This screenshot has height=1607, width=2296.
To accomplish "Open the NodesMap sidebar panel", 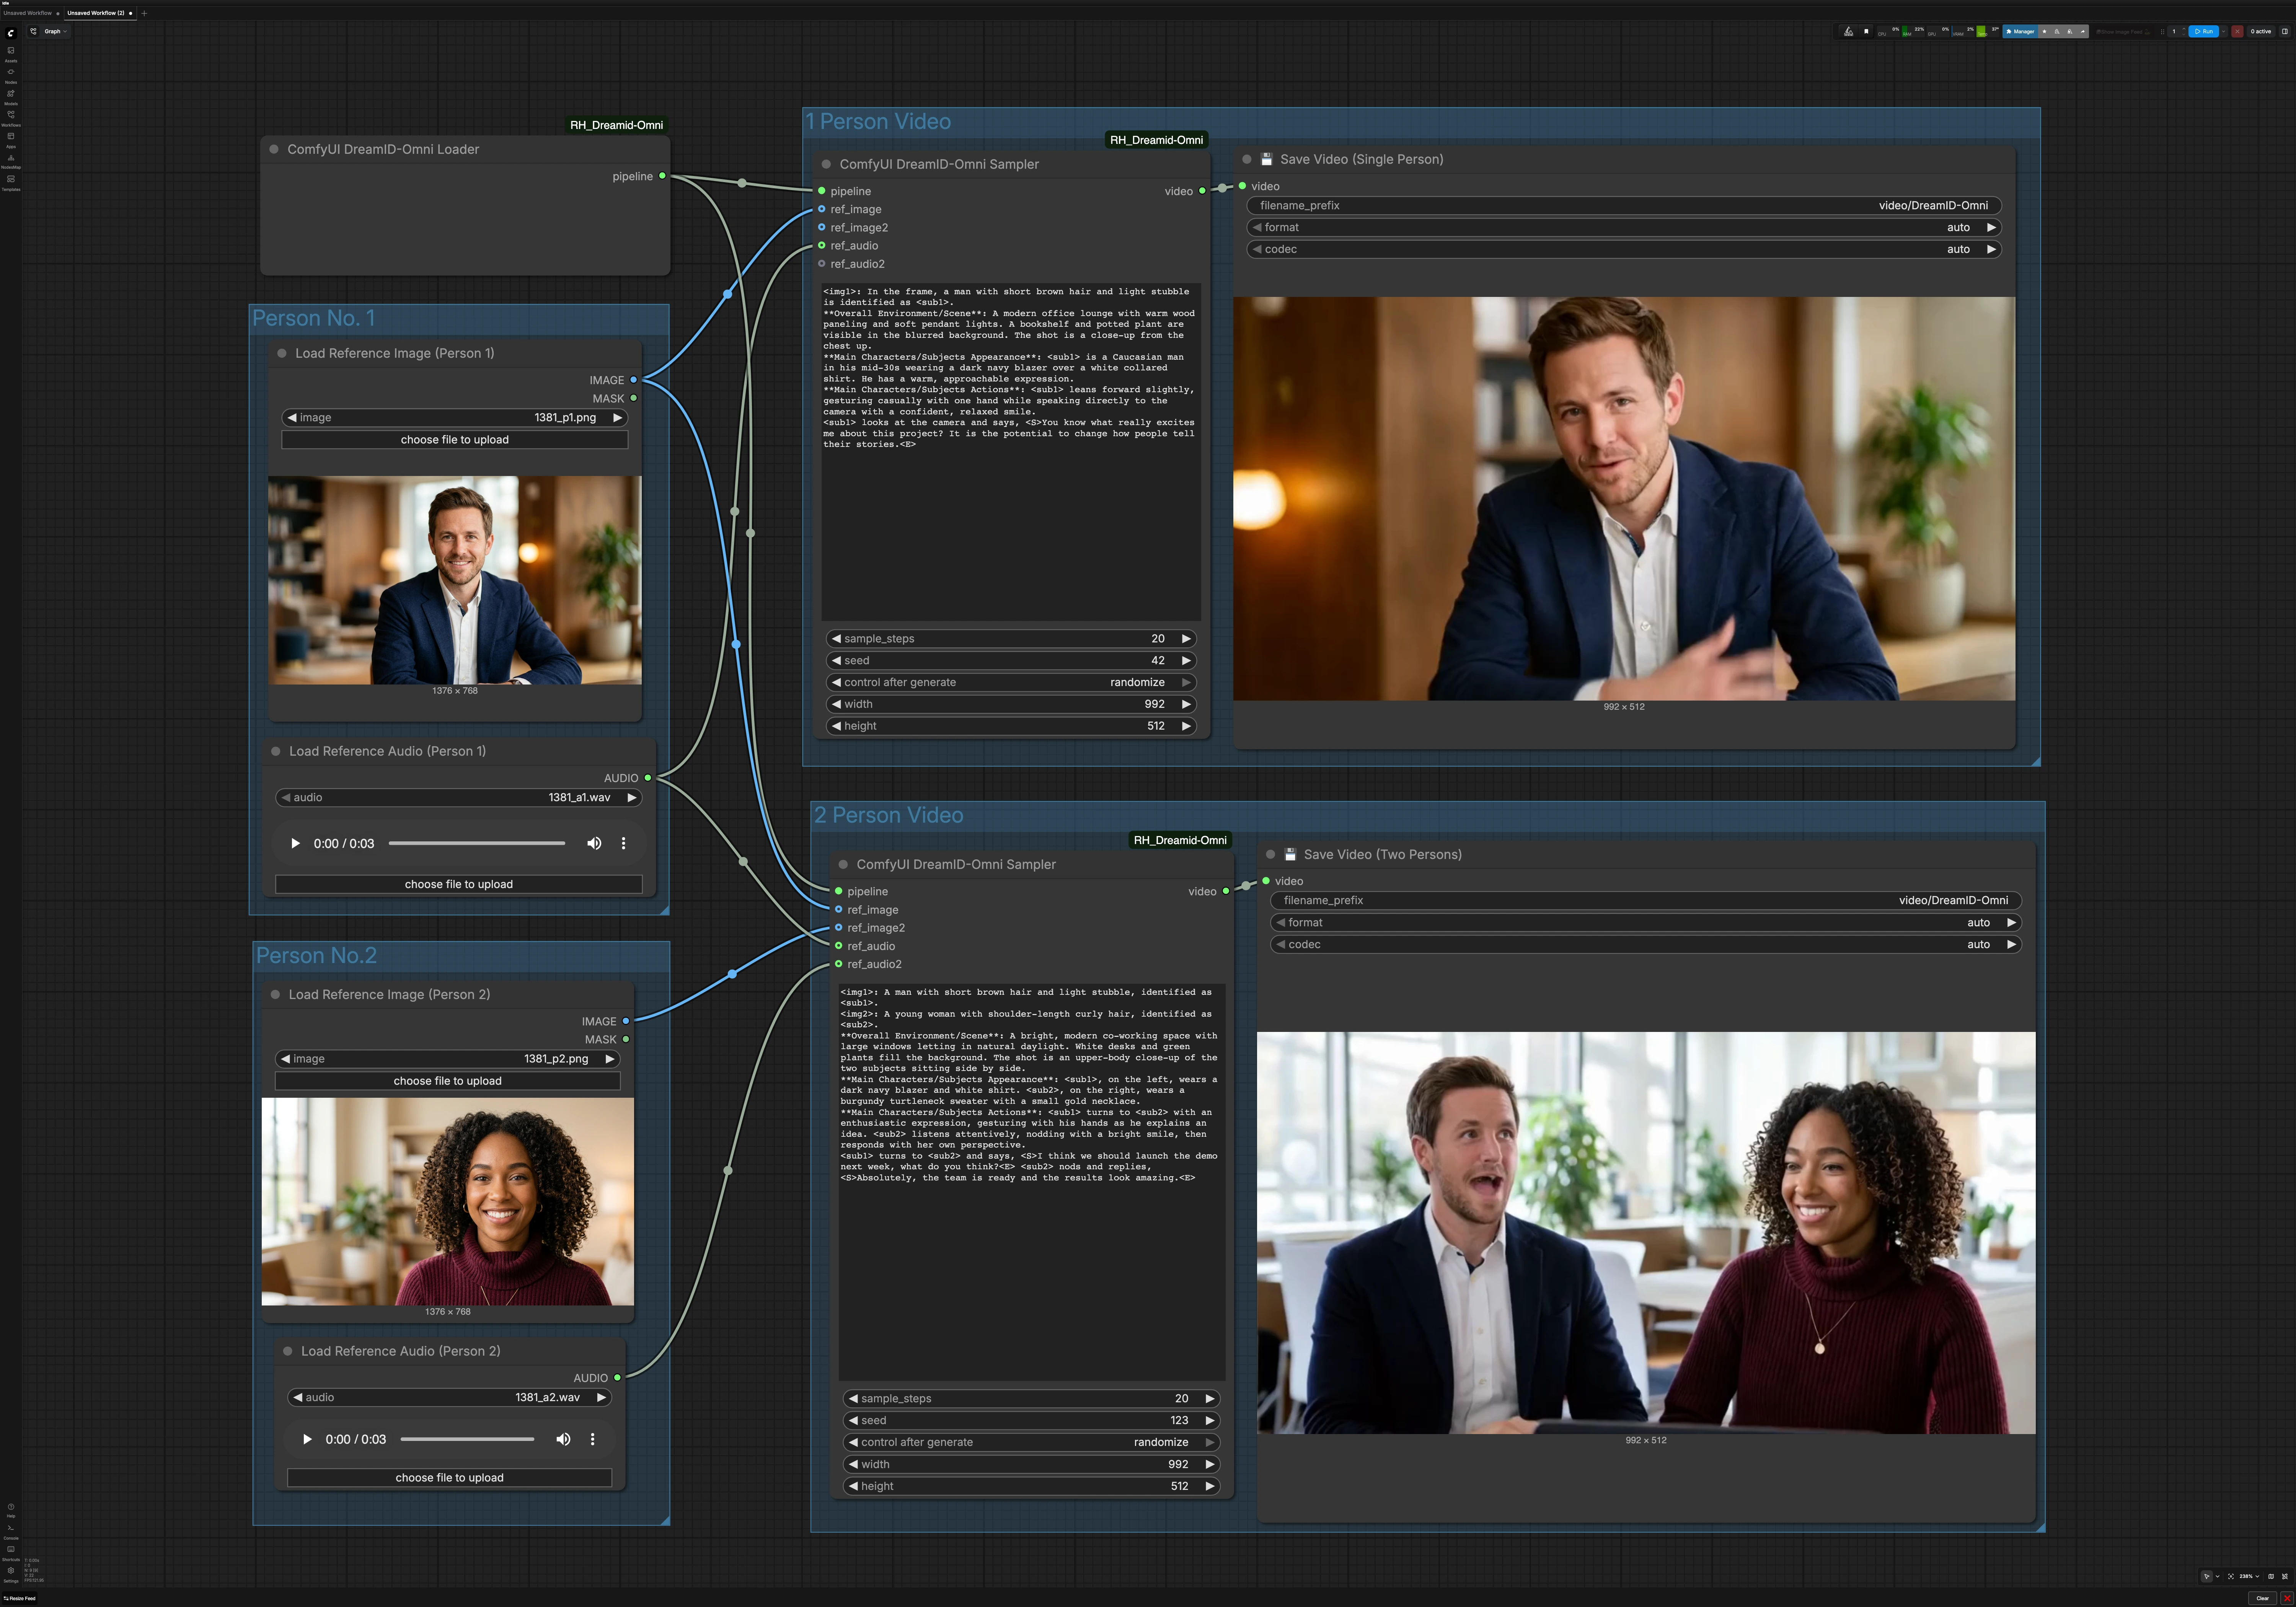I will pyautogui.click(x=11, y=161).
